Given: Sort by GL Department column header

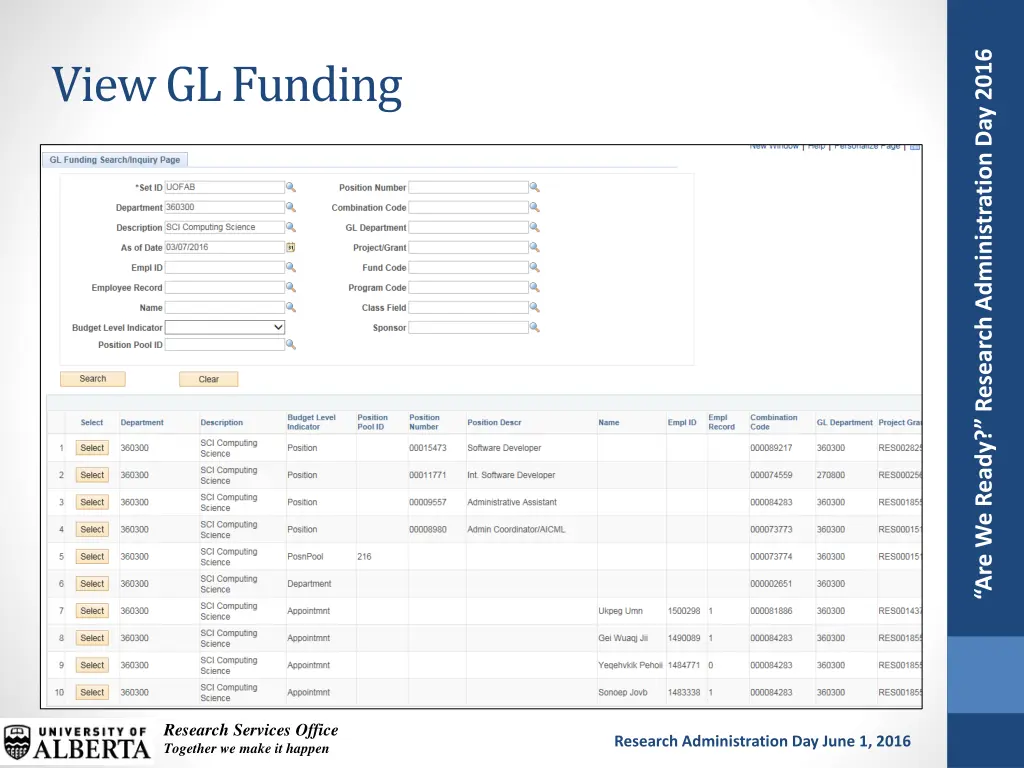Looking at the screenshot, I should (x=844, y=423).
